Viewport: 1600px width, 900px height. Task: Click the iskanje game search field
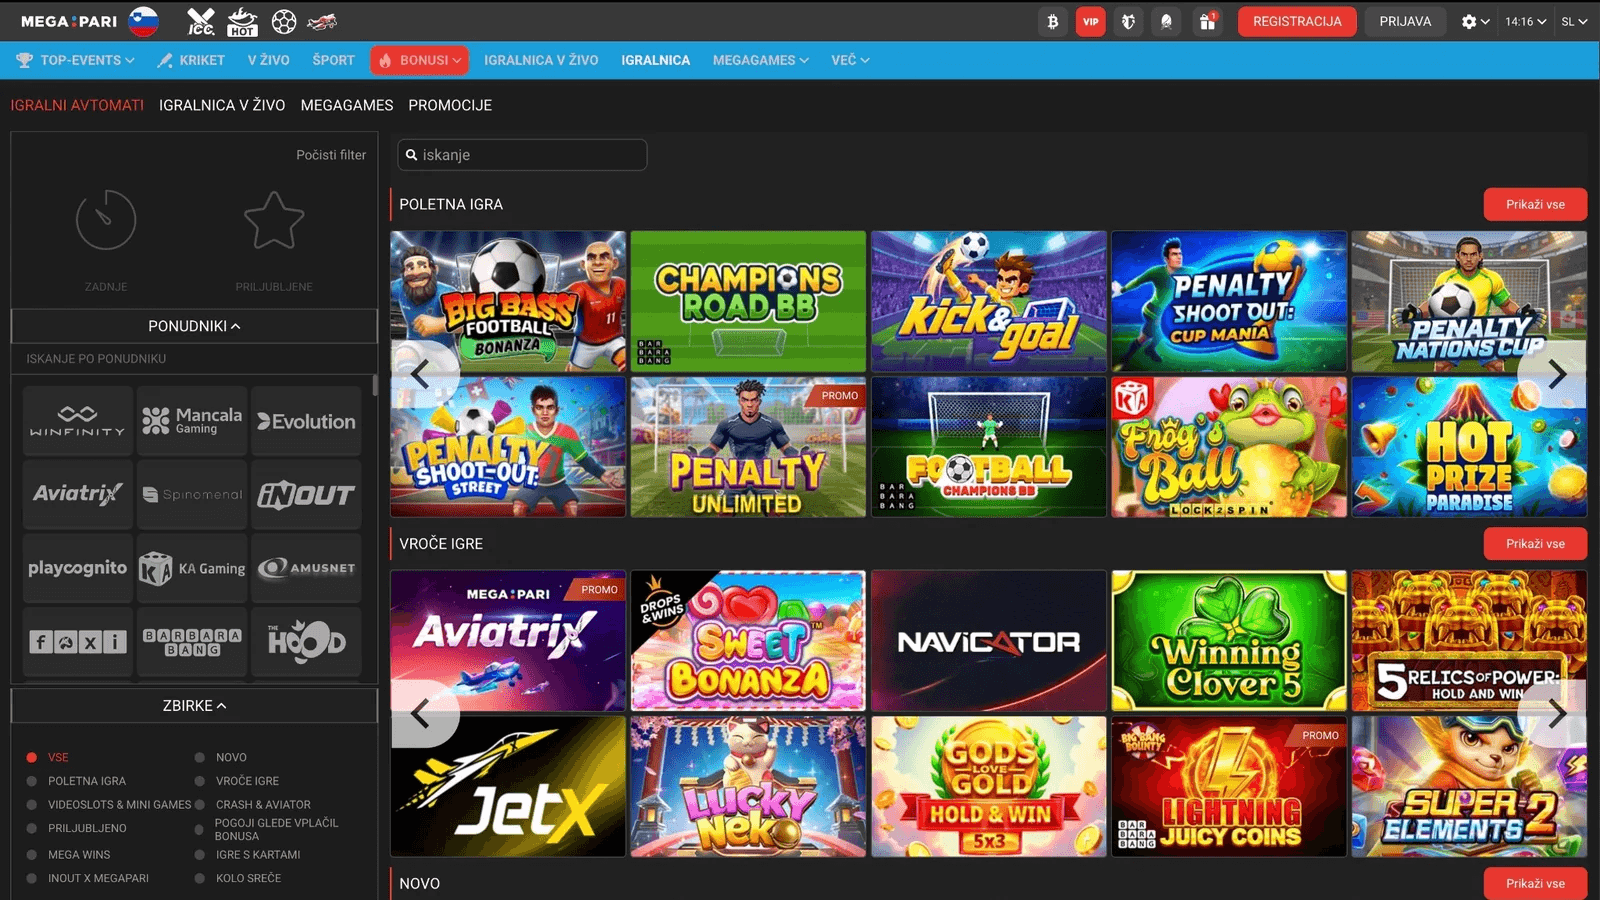click(522, 155)
